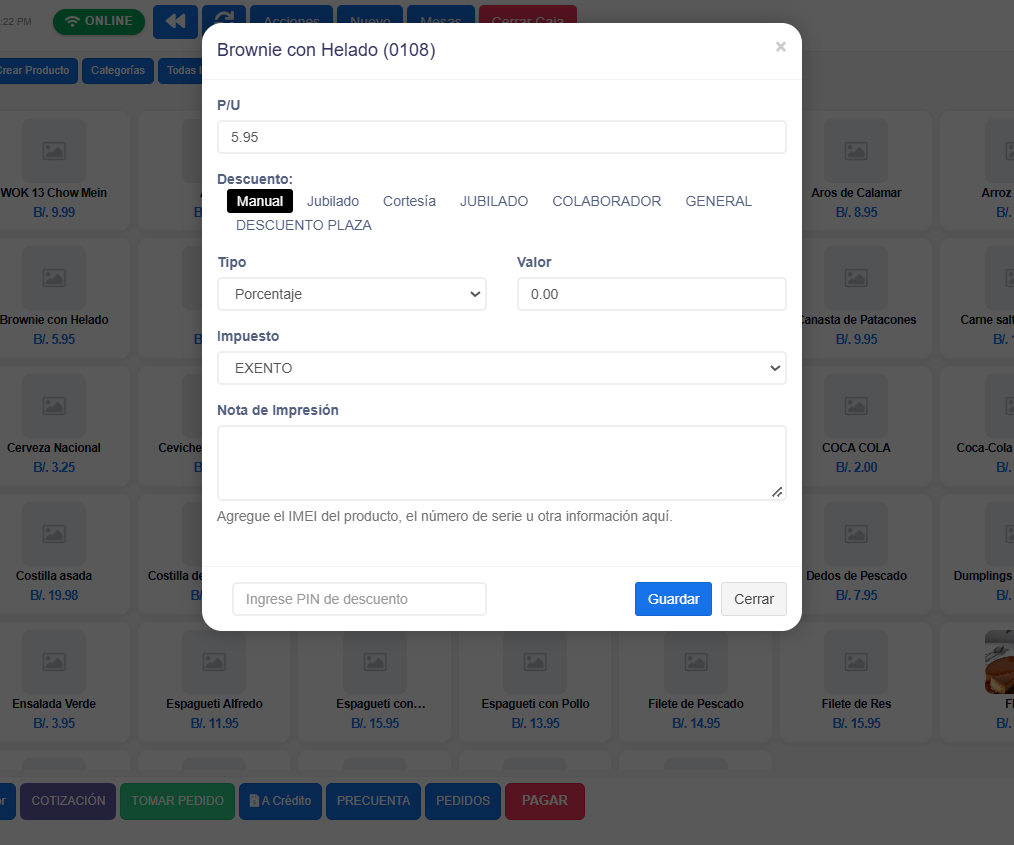
Task: Select the Cerveza Nacional product image
Action: (54, 405)
